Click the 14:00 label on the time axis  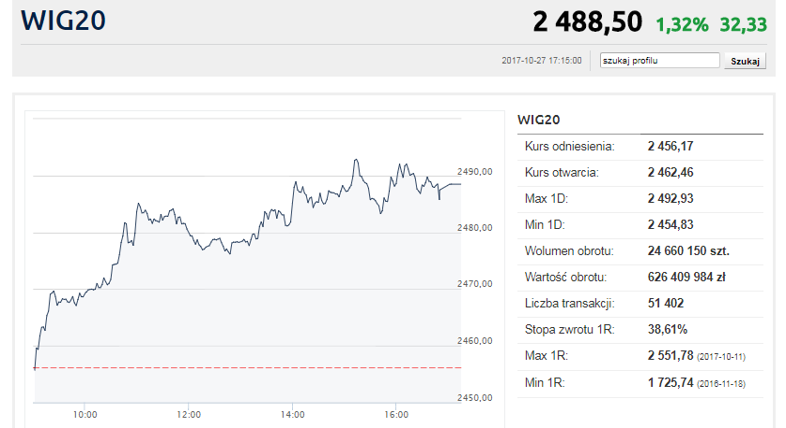click(x=292, y=413)
